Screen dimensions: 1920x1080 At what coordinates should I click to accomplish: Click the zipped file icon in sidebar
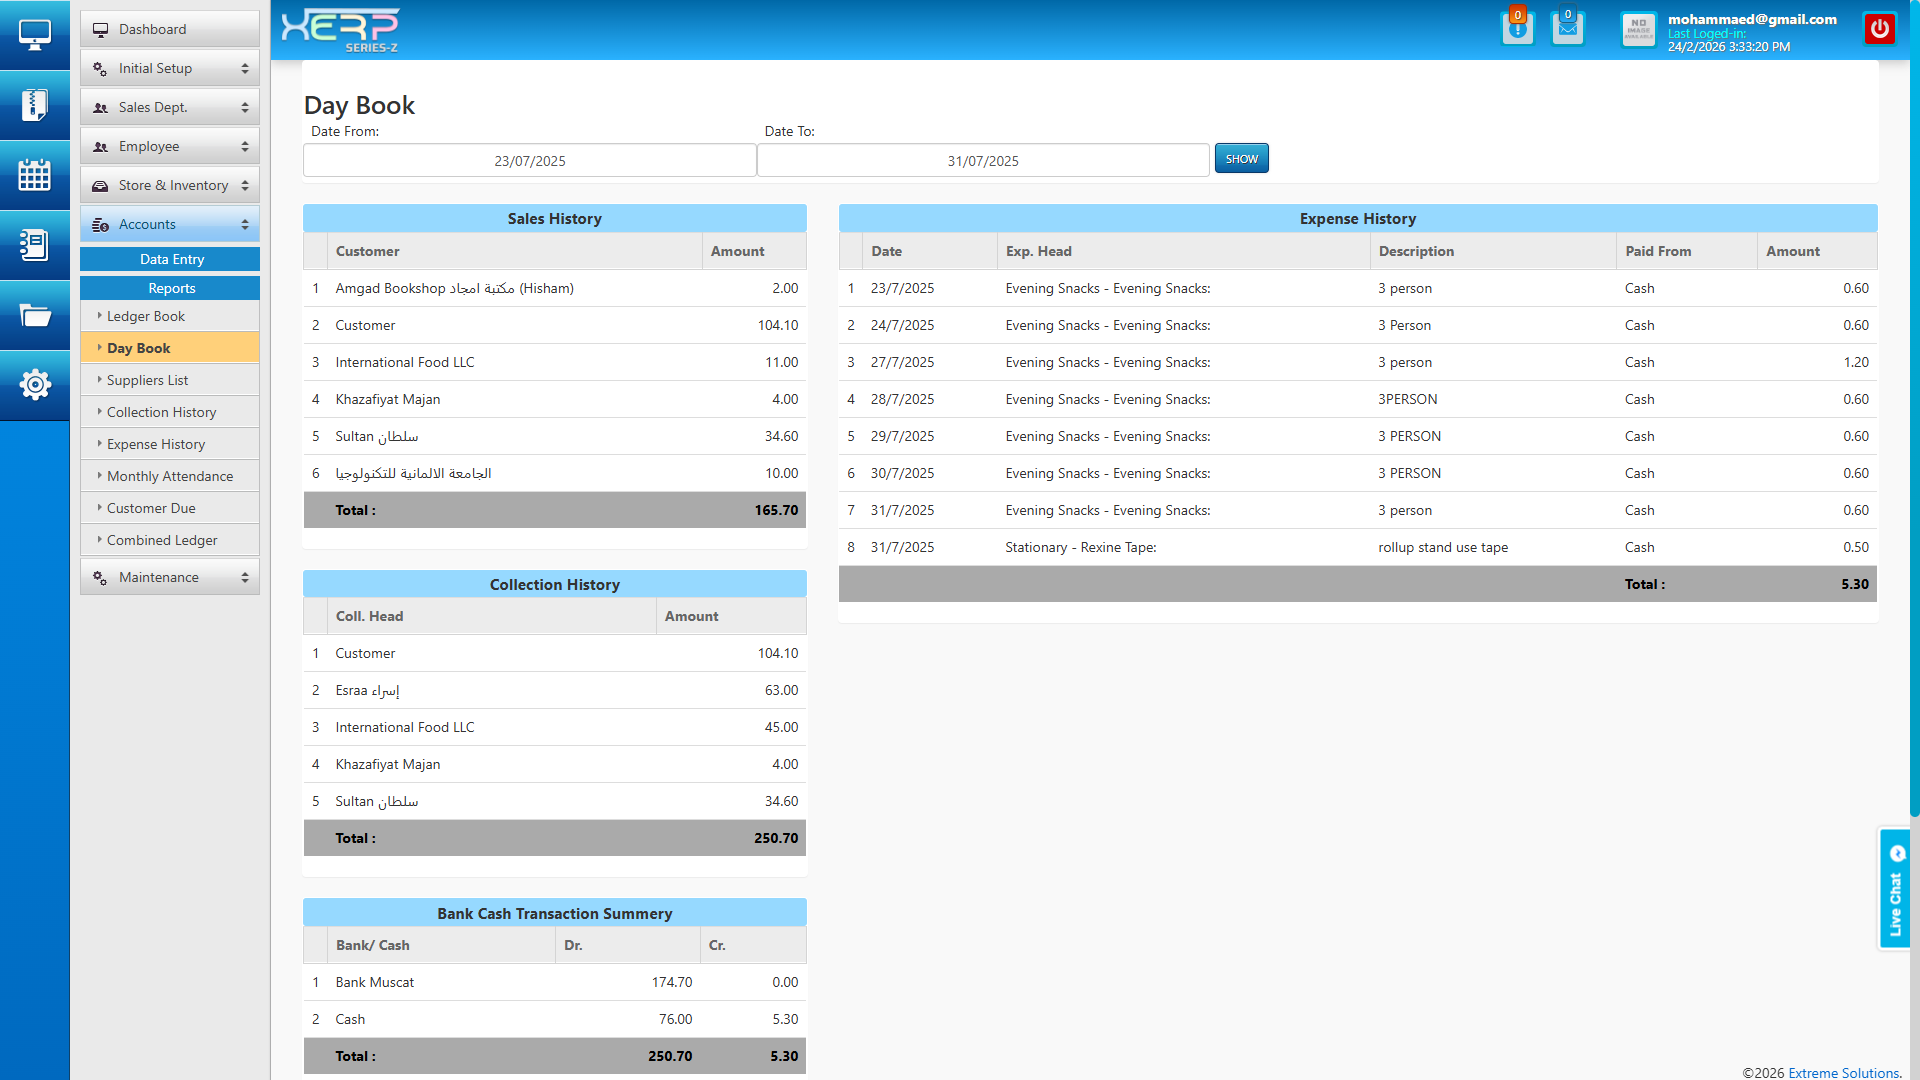(x=34, y=105)
